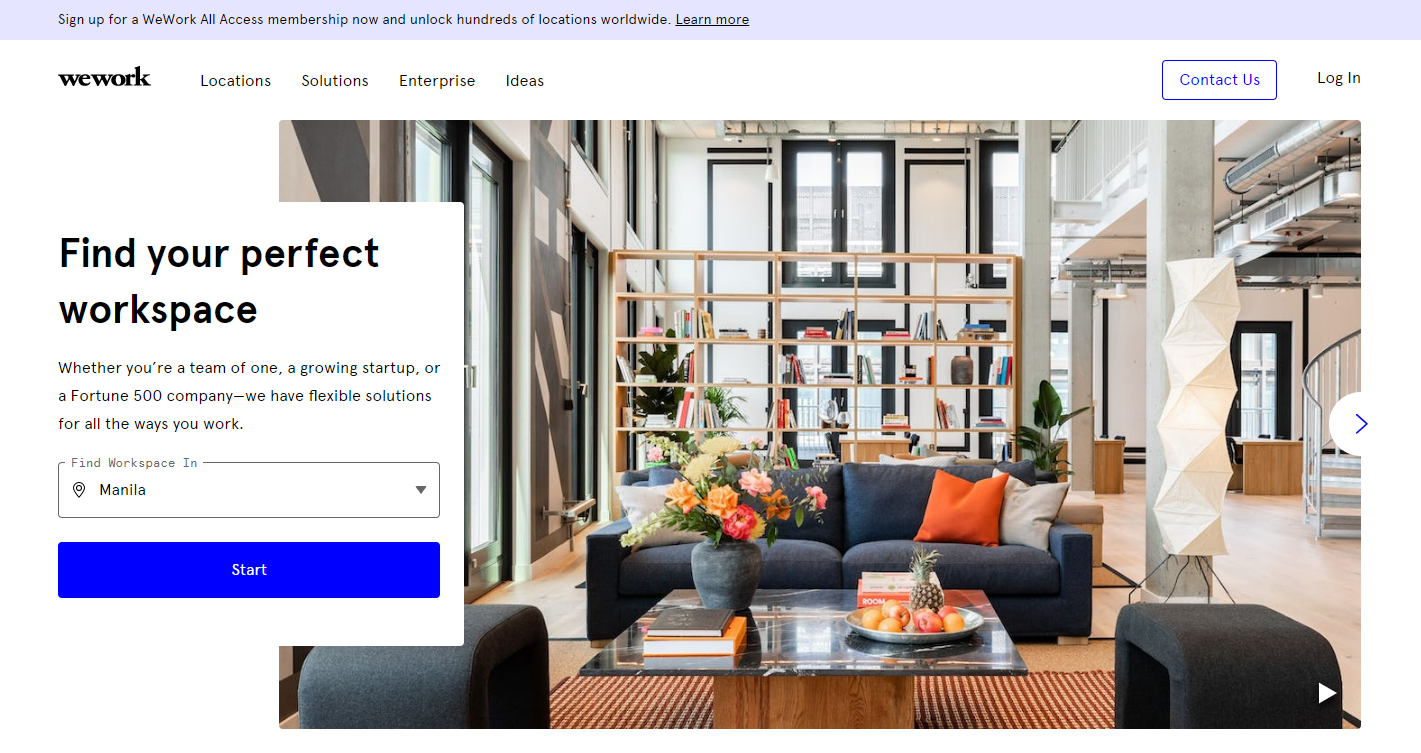The width and height of the screenshot is (1421, 753).
Task: Click the Log In link
Action: (1339, 78)
